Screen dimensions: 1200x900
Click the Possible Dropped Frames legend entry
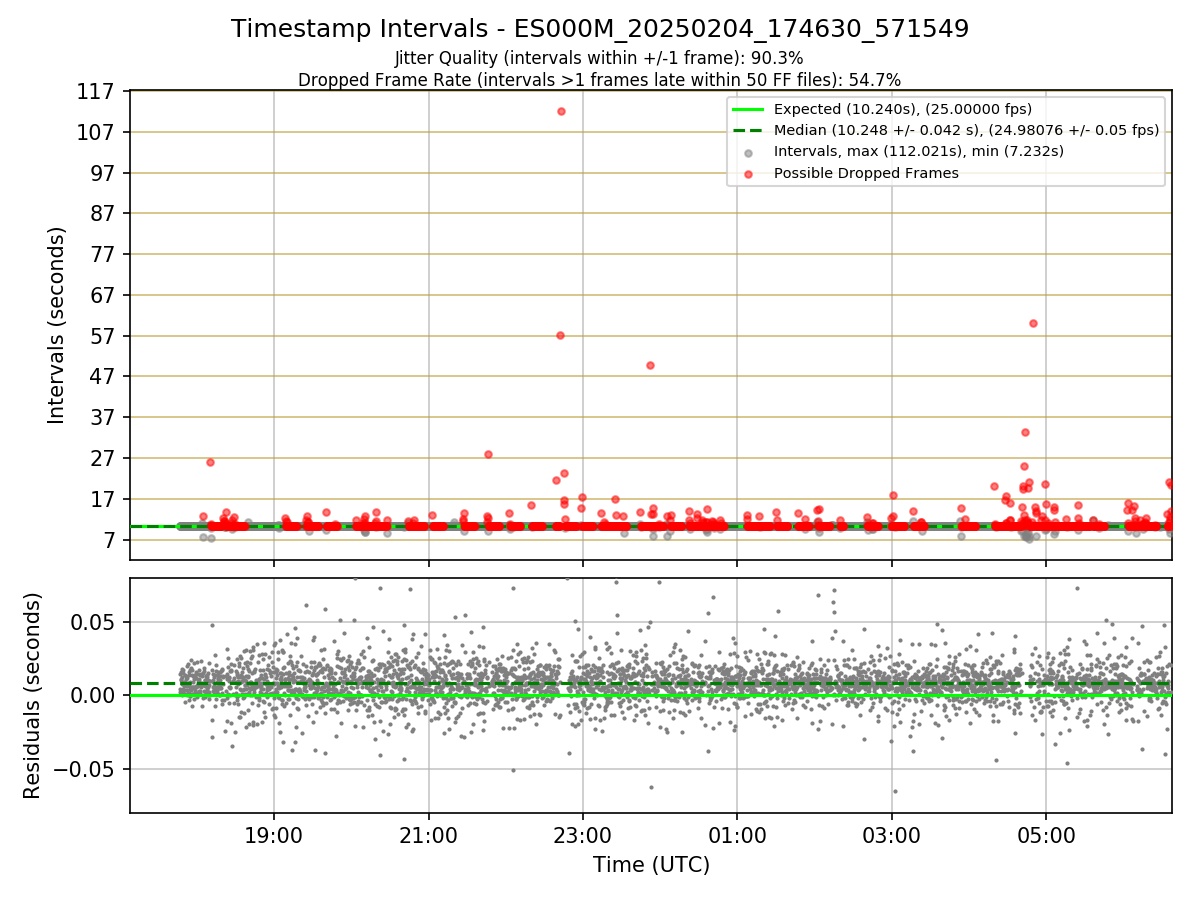click(852, 173)
